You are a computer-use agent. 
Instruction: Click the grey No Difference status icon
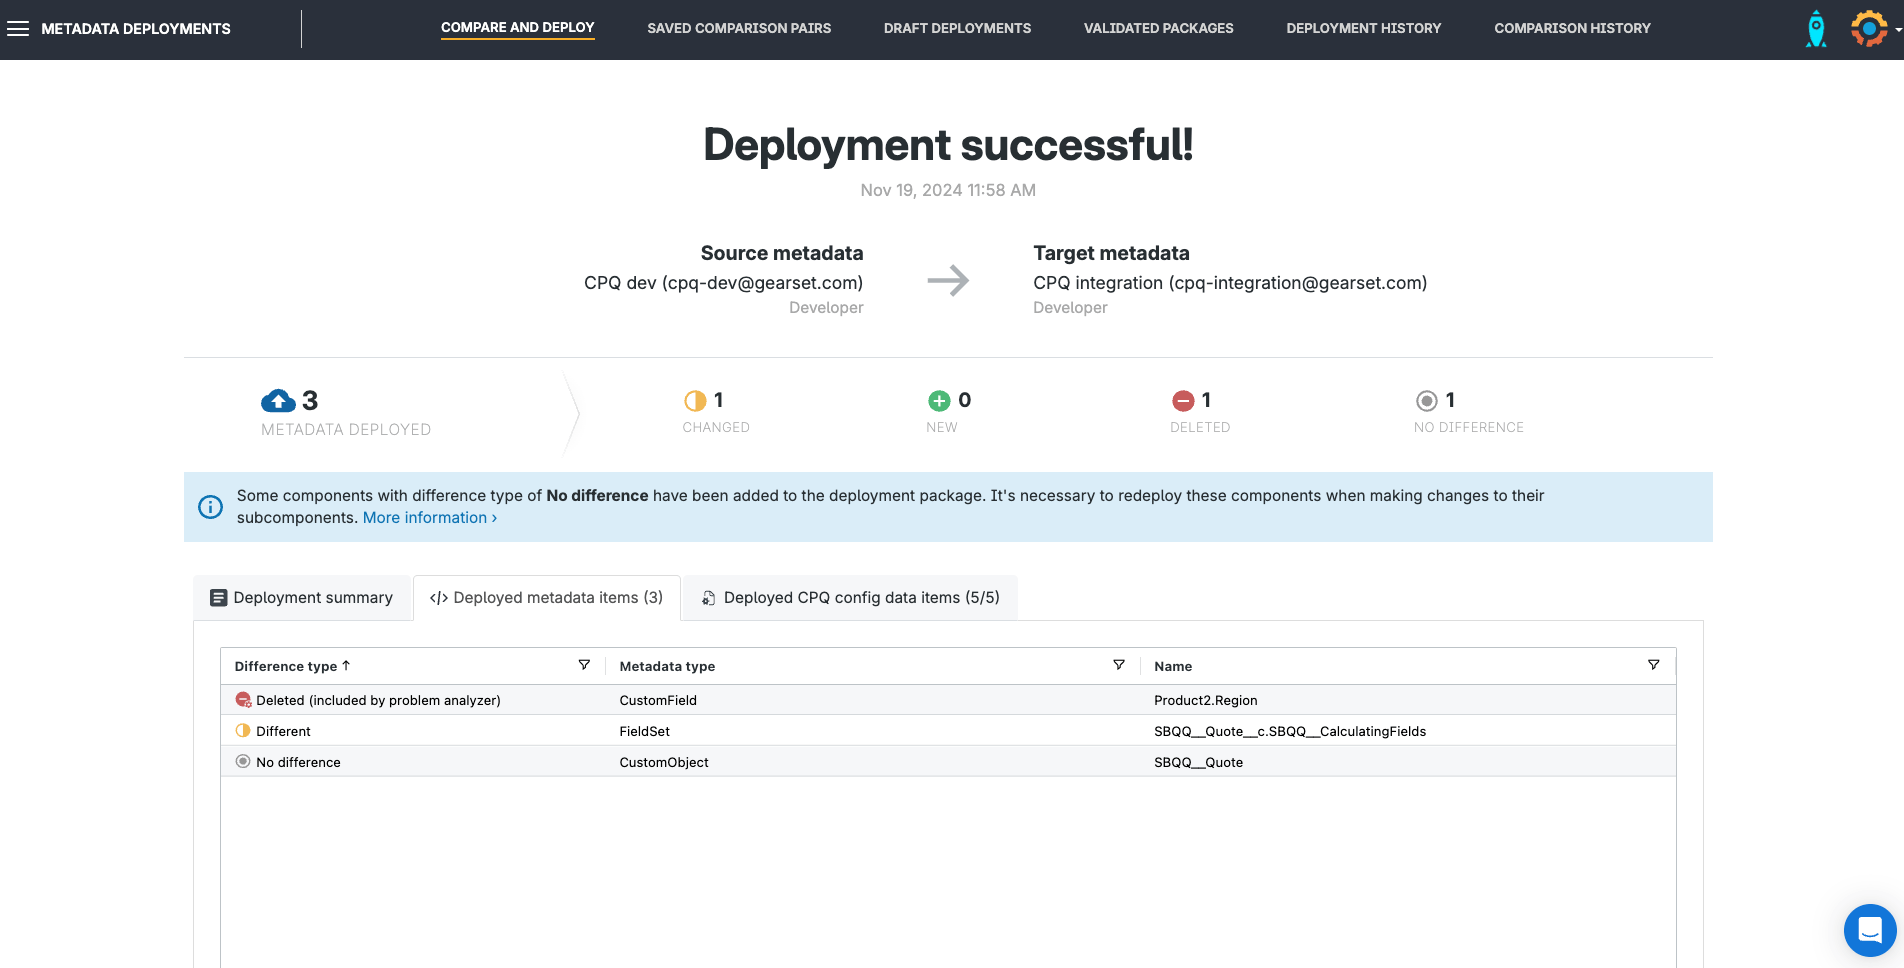[x=1427, y=401]
